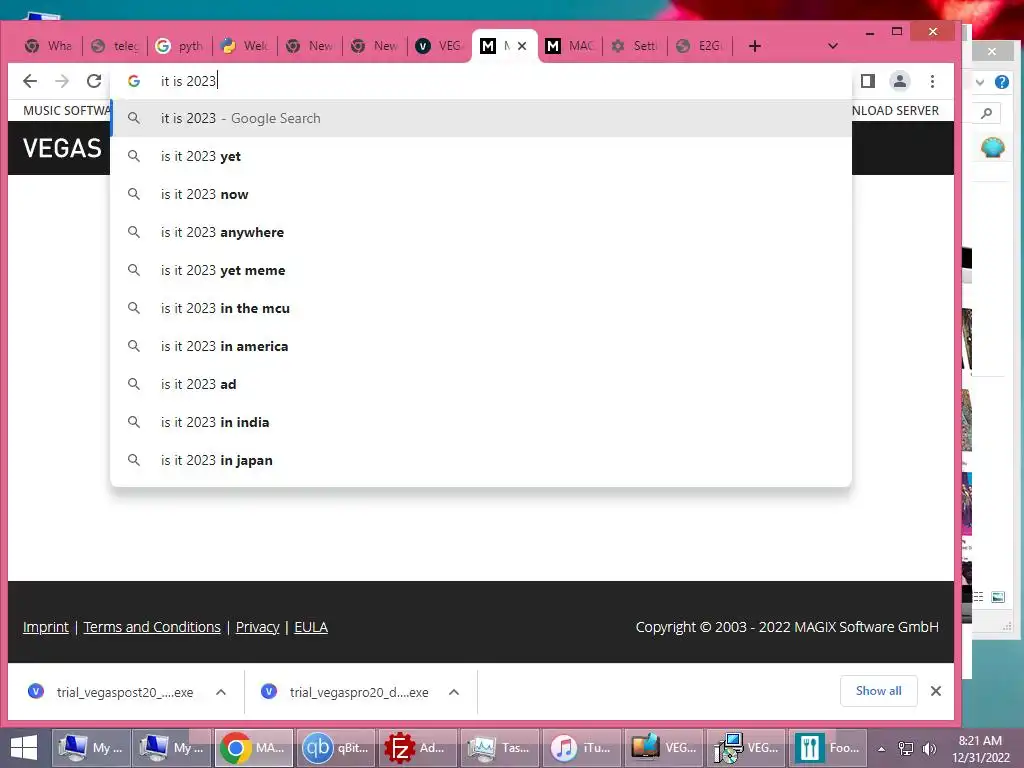Open Task Manager from the taskbar
Viewport: 1024px width, 768px height.
(x=499, y=748)
